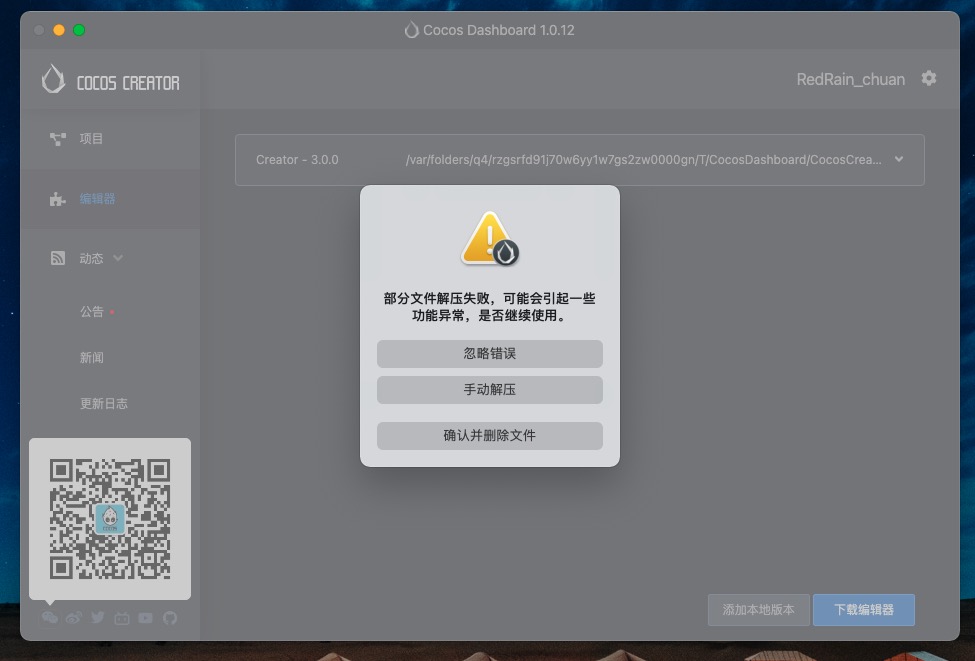Click the WeChat icon in sidebar footer
Image resolution: width=975 pixels, height=661 pixels.
pos(50,618)
